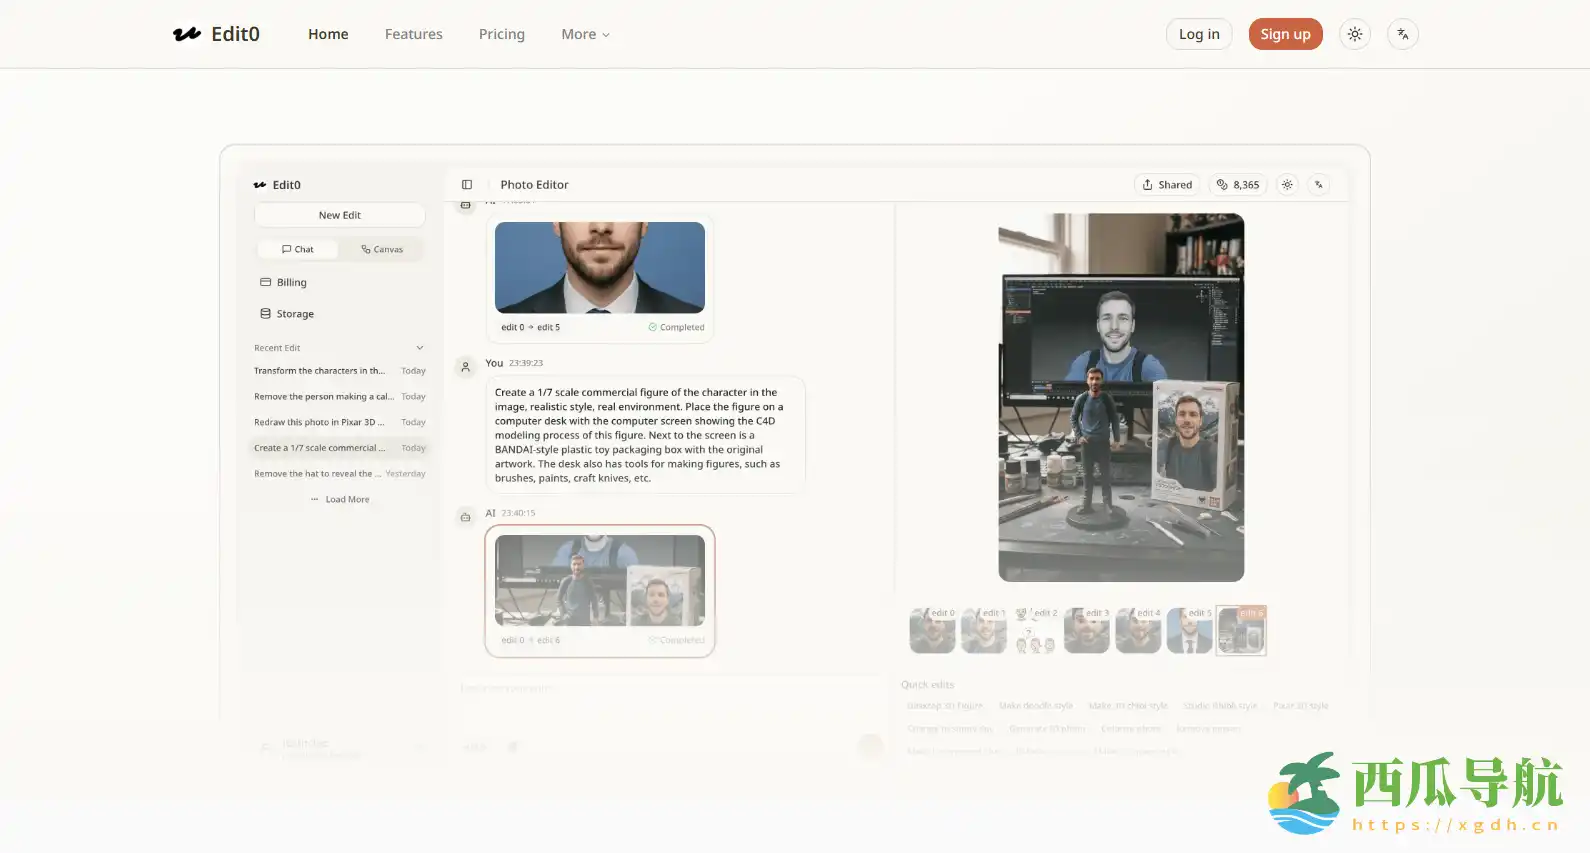Select the edit 5 thumbnail in the strip
The width and height of the screenshot is (1590, 853).
[1189, 631]
